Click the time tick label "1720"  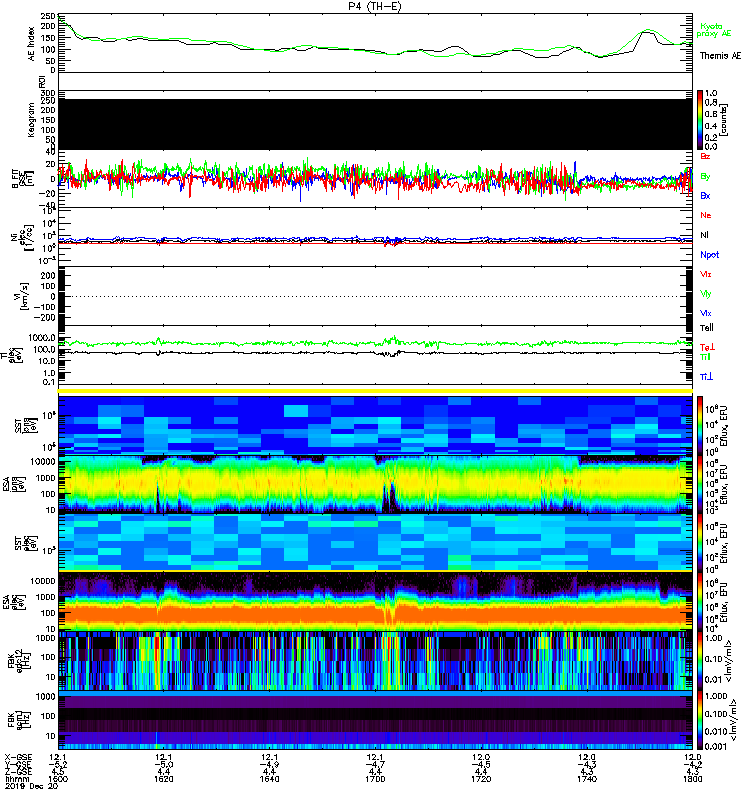coord(481,779)
